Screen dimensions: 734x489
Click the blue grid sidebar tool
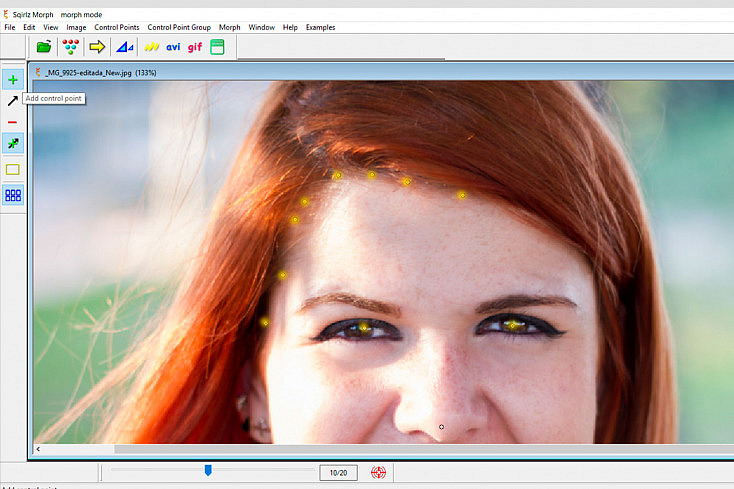coord(13,195)
